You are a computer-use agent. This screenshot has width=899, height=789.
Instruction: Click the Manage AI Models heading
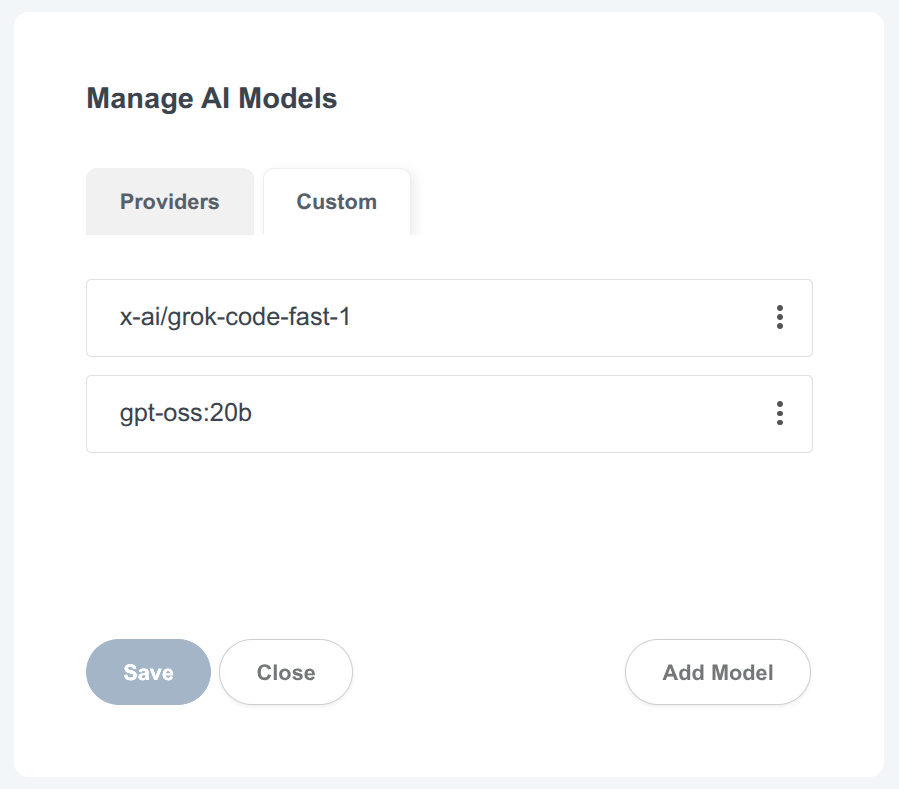[x=212, y=98]
